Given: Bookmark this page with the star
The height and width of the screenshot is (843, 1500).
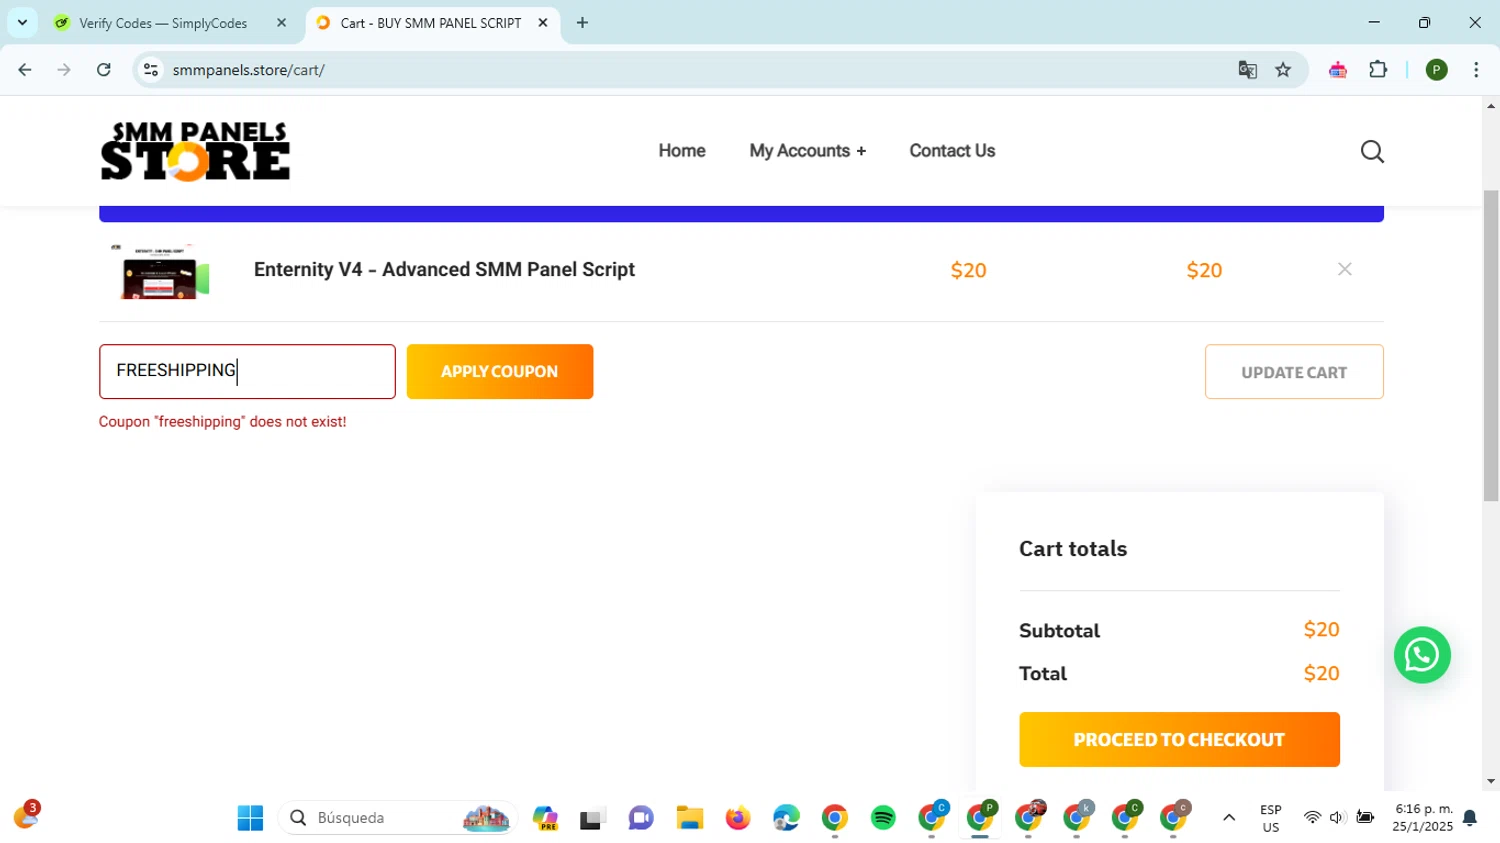Looking at the screenshot, I should tap(1283, 70).
